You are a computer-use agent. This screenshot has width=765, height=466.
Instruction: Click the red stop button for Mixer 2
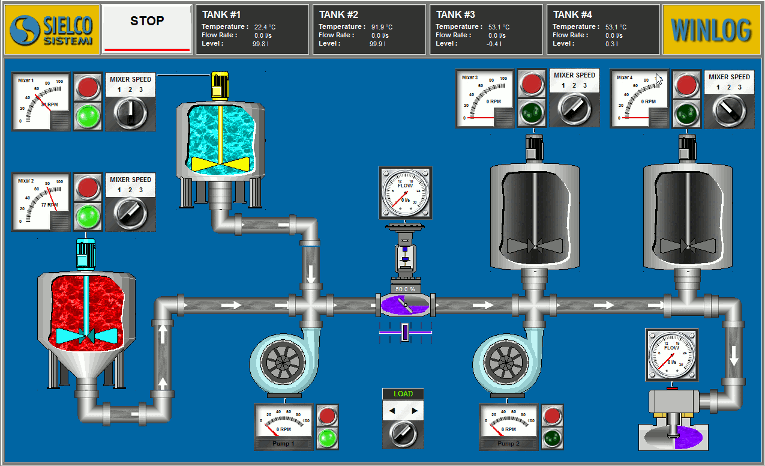pyautogui.click(x=89, y=187)
